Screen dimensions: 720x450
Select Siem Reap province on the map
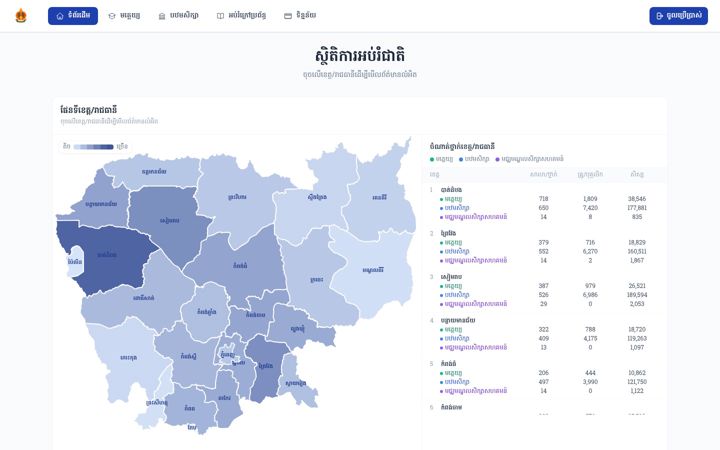pyautogui.click(x=169, y=220)
